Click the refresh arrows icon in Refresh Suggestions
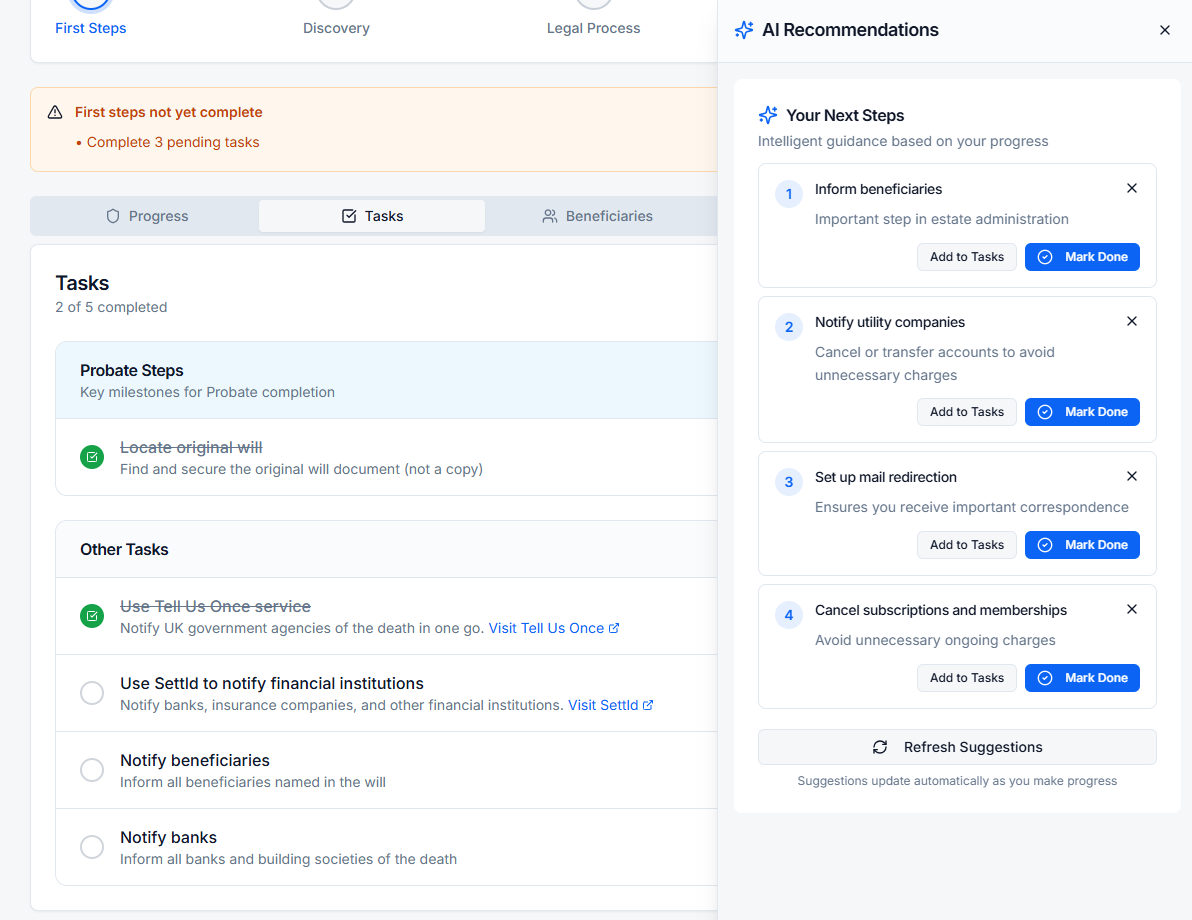Screen dimensions: 1192x920 click(880, 747)
